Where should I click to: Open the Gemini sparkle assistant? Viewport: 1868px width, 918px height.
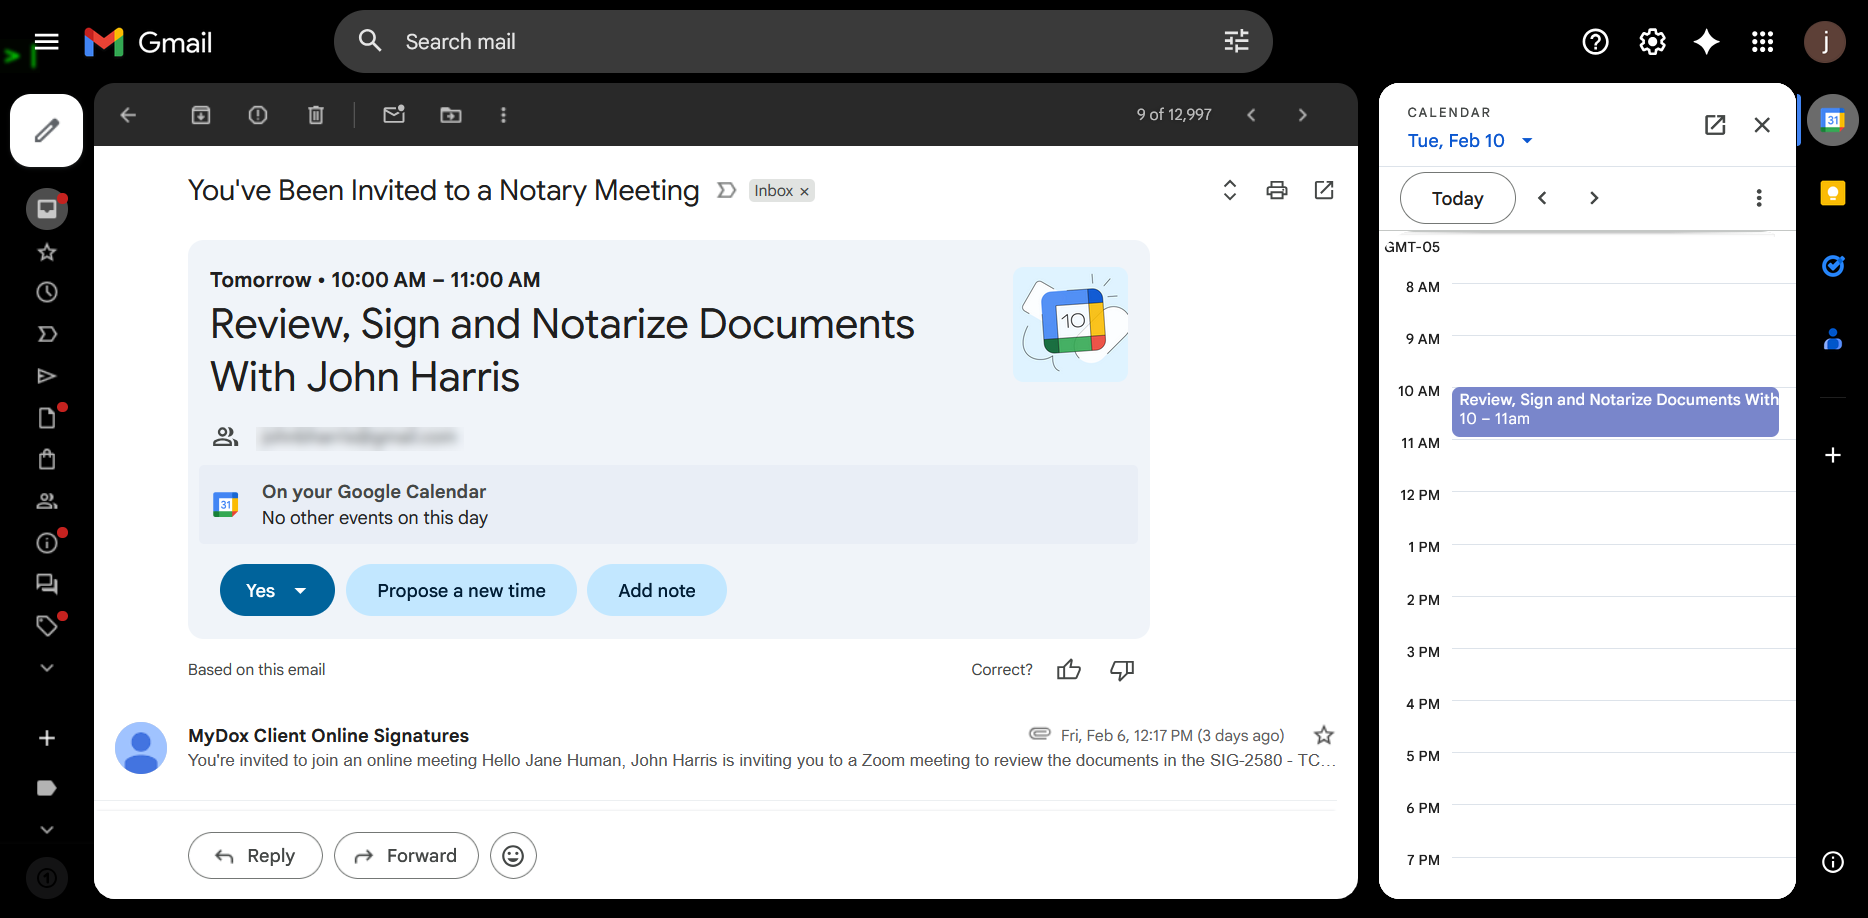(1706, 42)
